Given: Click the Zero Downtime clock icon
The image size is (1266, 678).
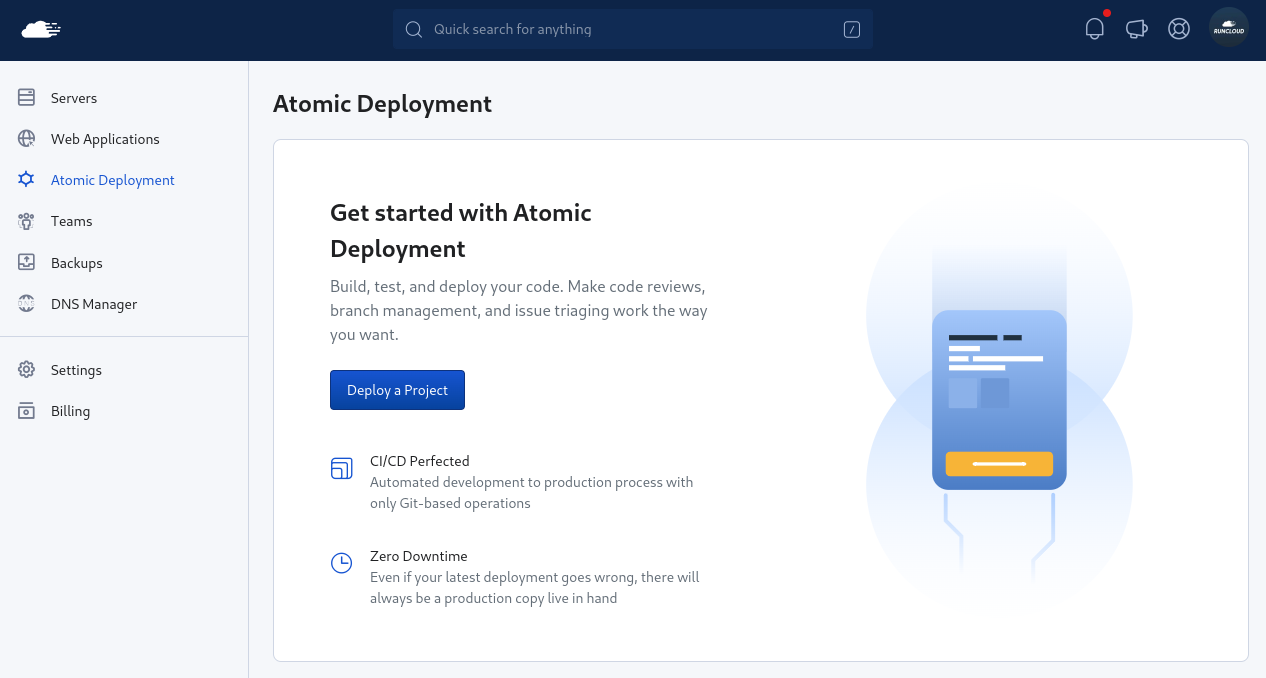Looking at the screenshot, I should pos(341,563).
